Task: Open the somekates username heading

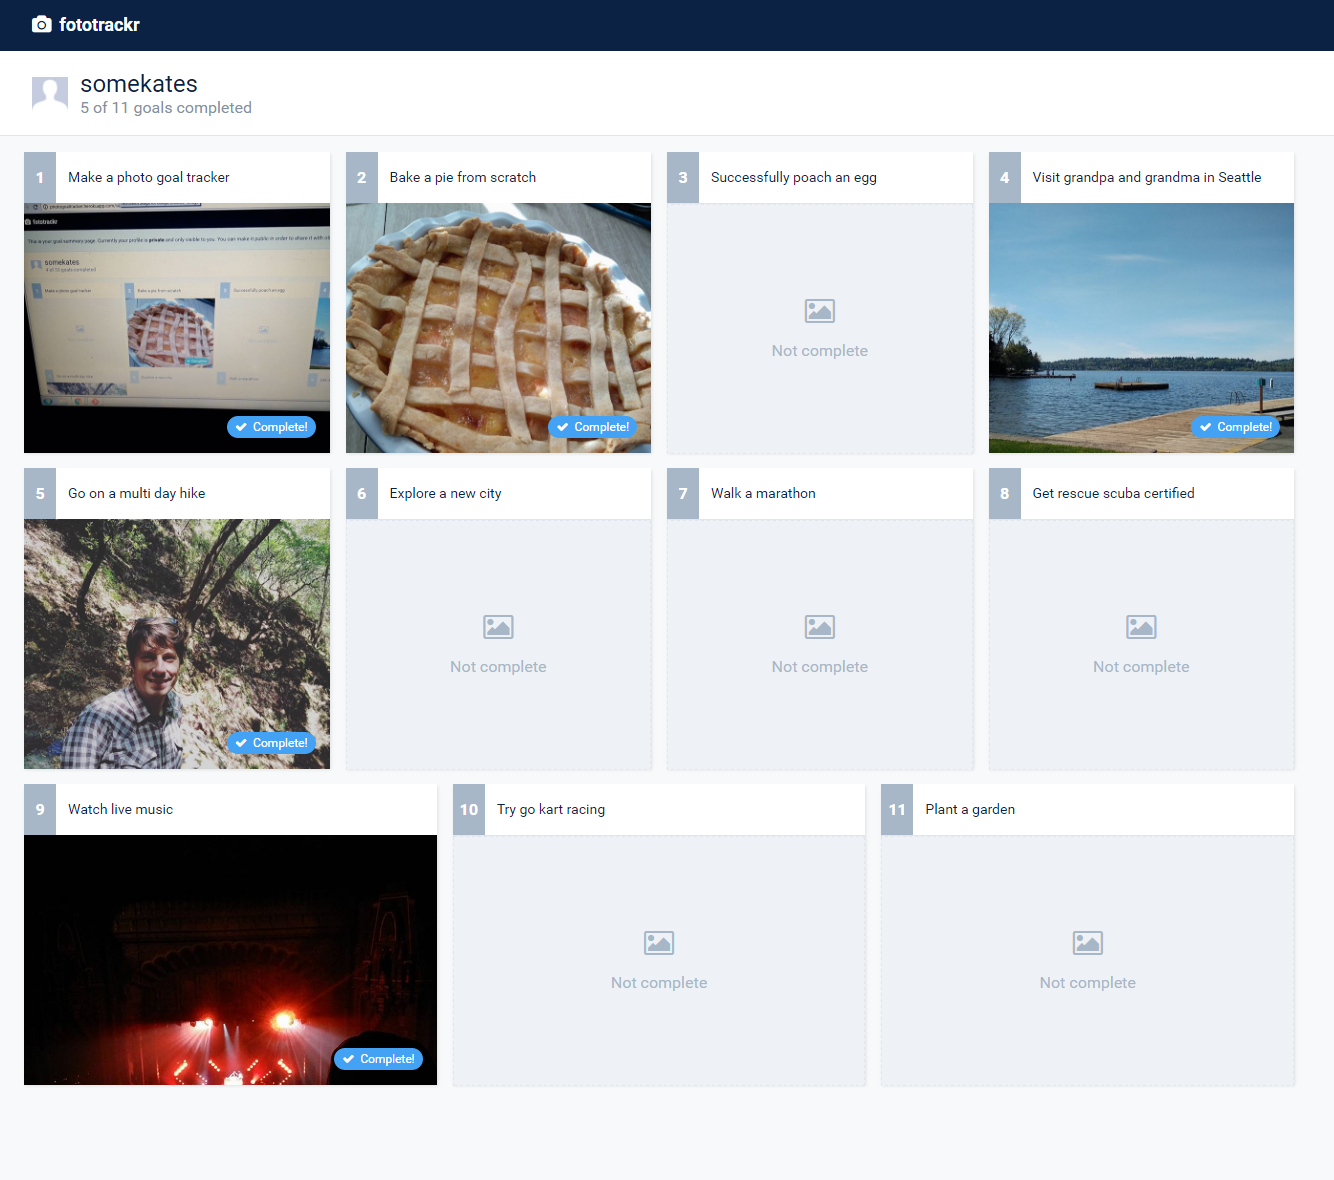Action: (x=139, y=84)
